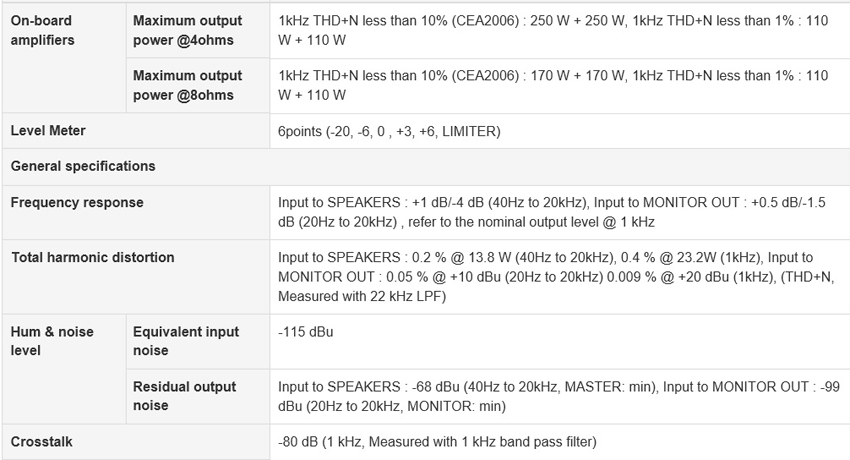Select the Maximum output power @4ohms label

[188, 30]
